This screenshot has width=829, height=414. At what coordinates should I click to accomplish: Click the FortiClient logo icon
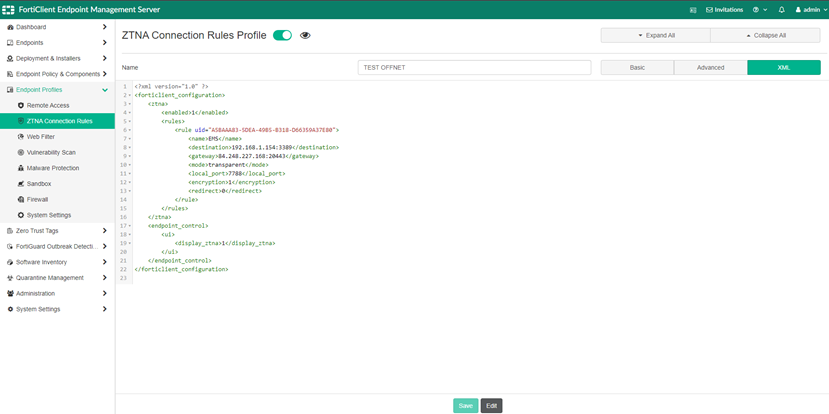point(8,10)
